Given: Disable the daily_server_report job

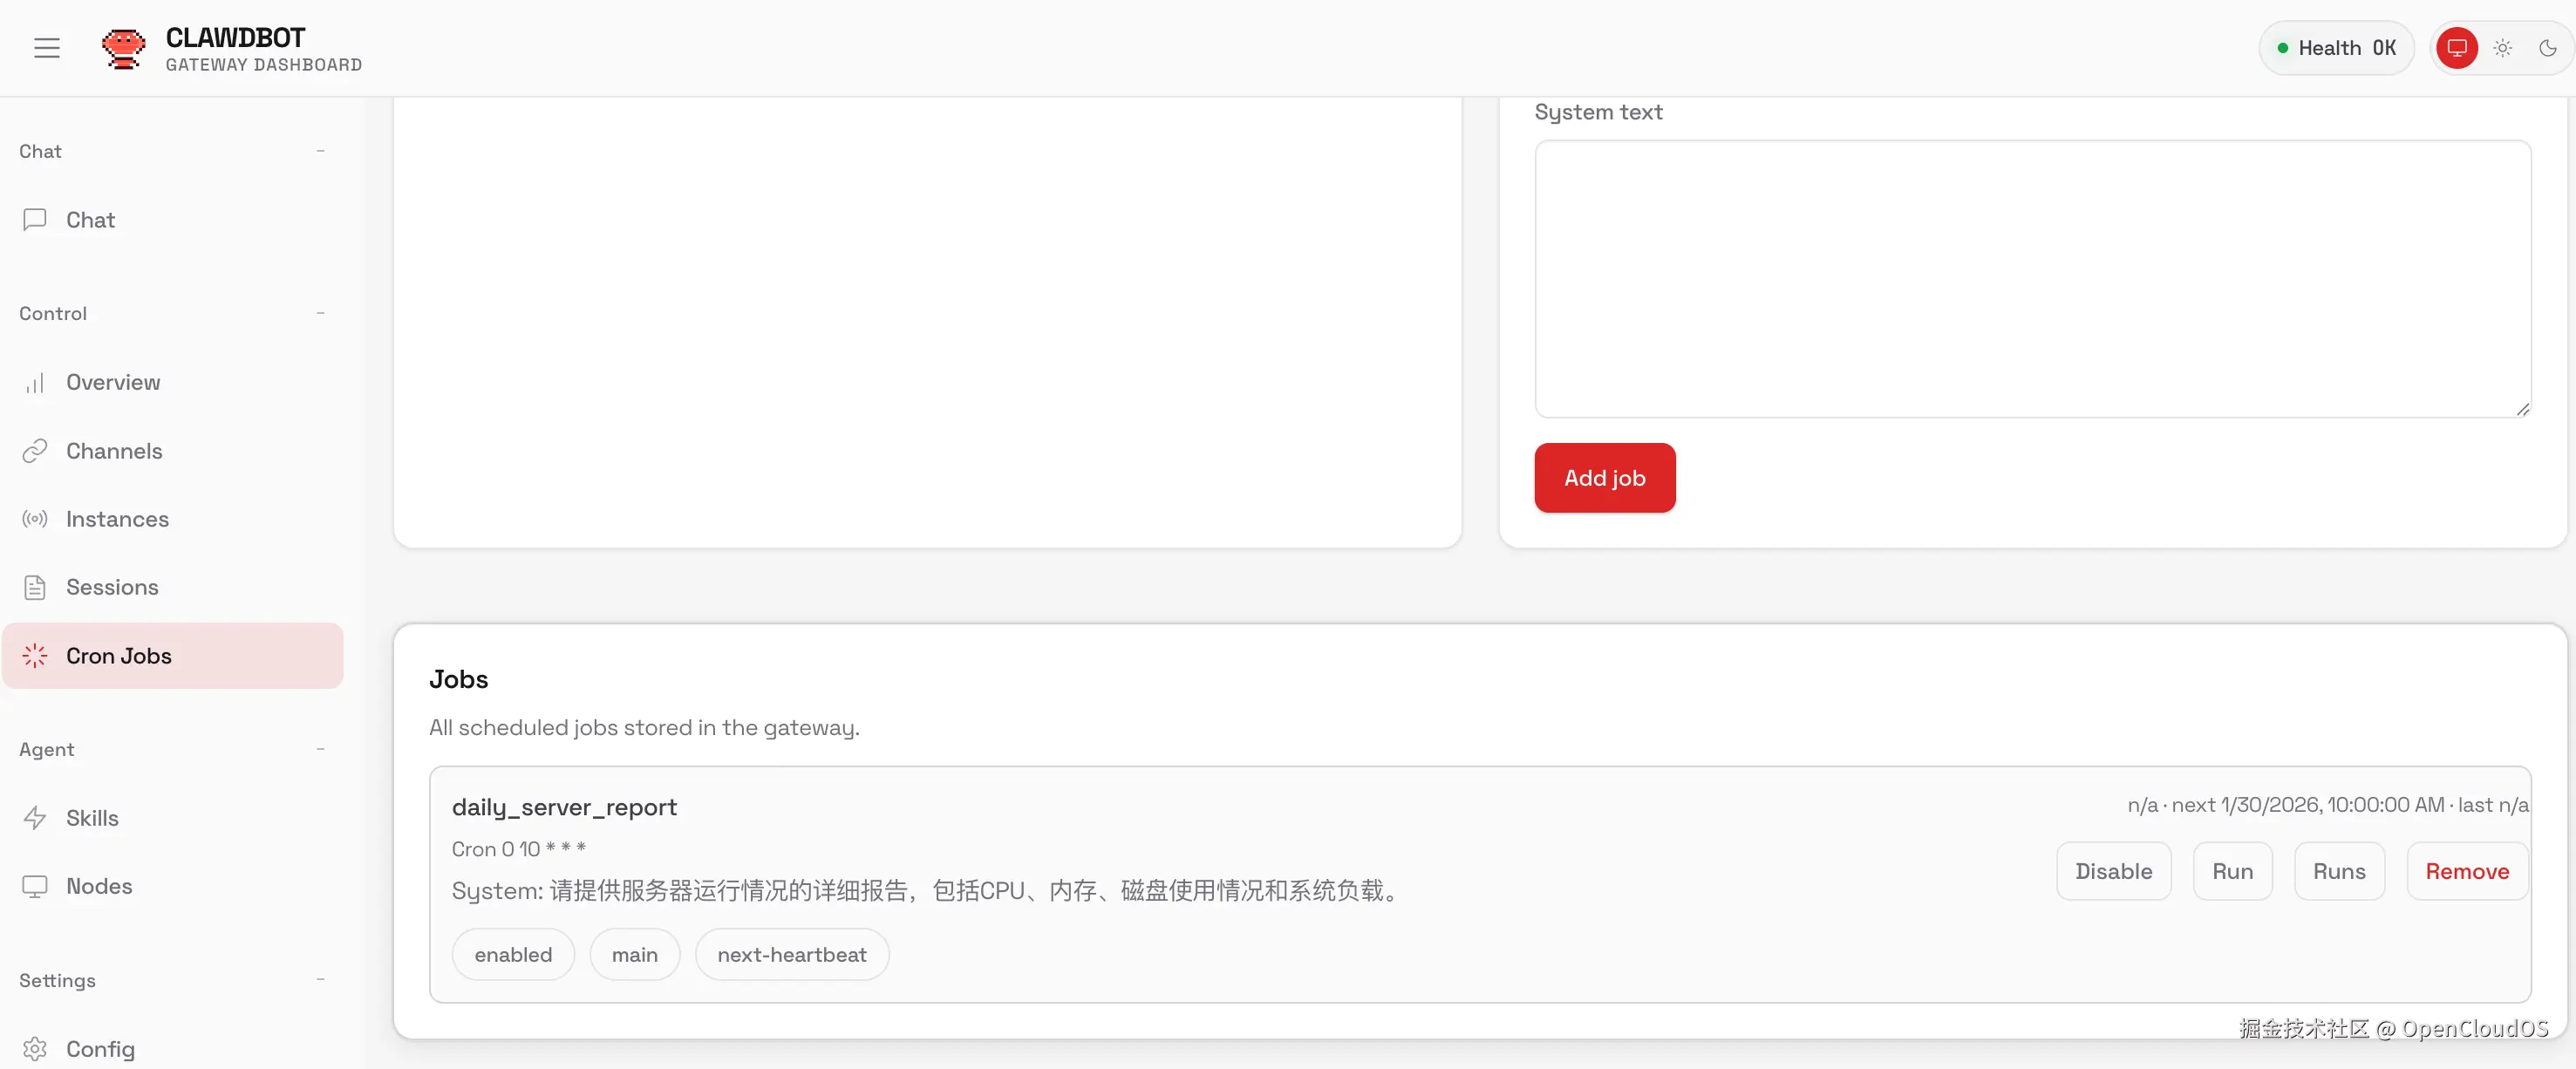Looking at the screenshot, I should tap(2113, 871).
